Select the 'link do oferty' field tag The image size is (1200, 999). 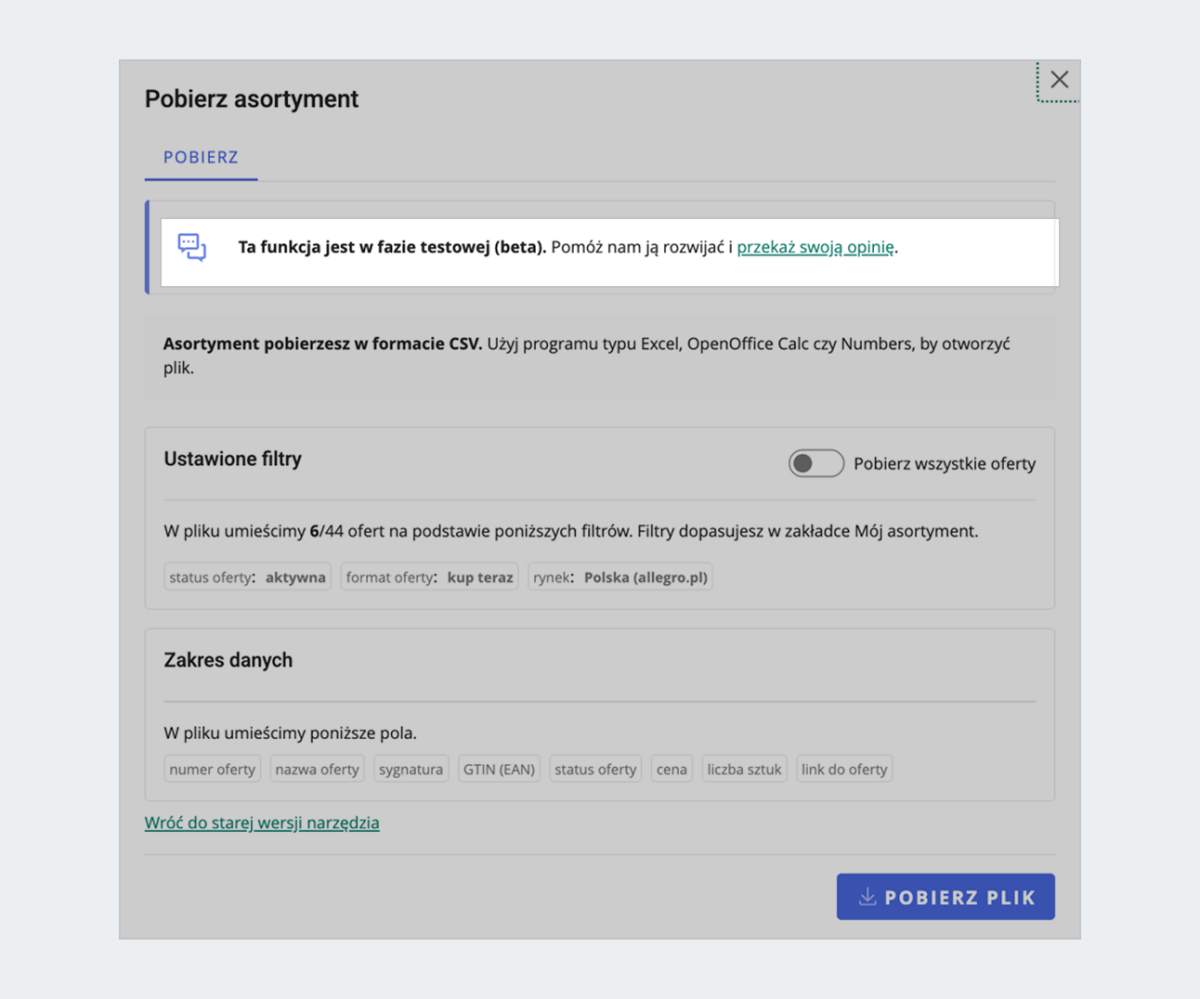844,769
